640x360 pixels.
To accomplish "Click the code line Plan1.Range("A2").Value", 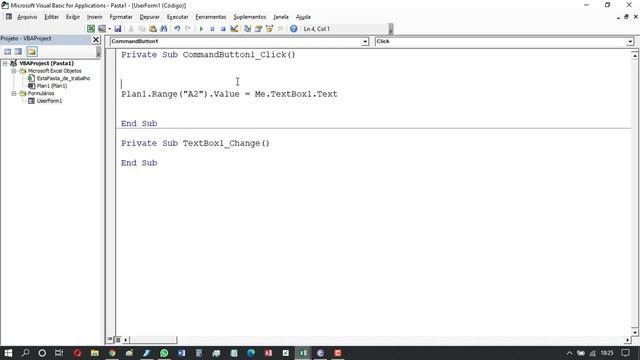I will tap(229, 94).
